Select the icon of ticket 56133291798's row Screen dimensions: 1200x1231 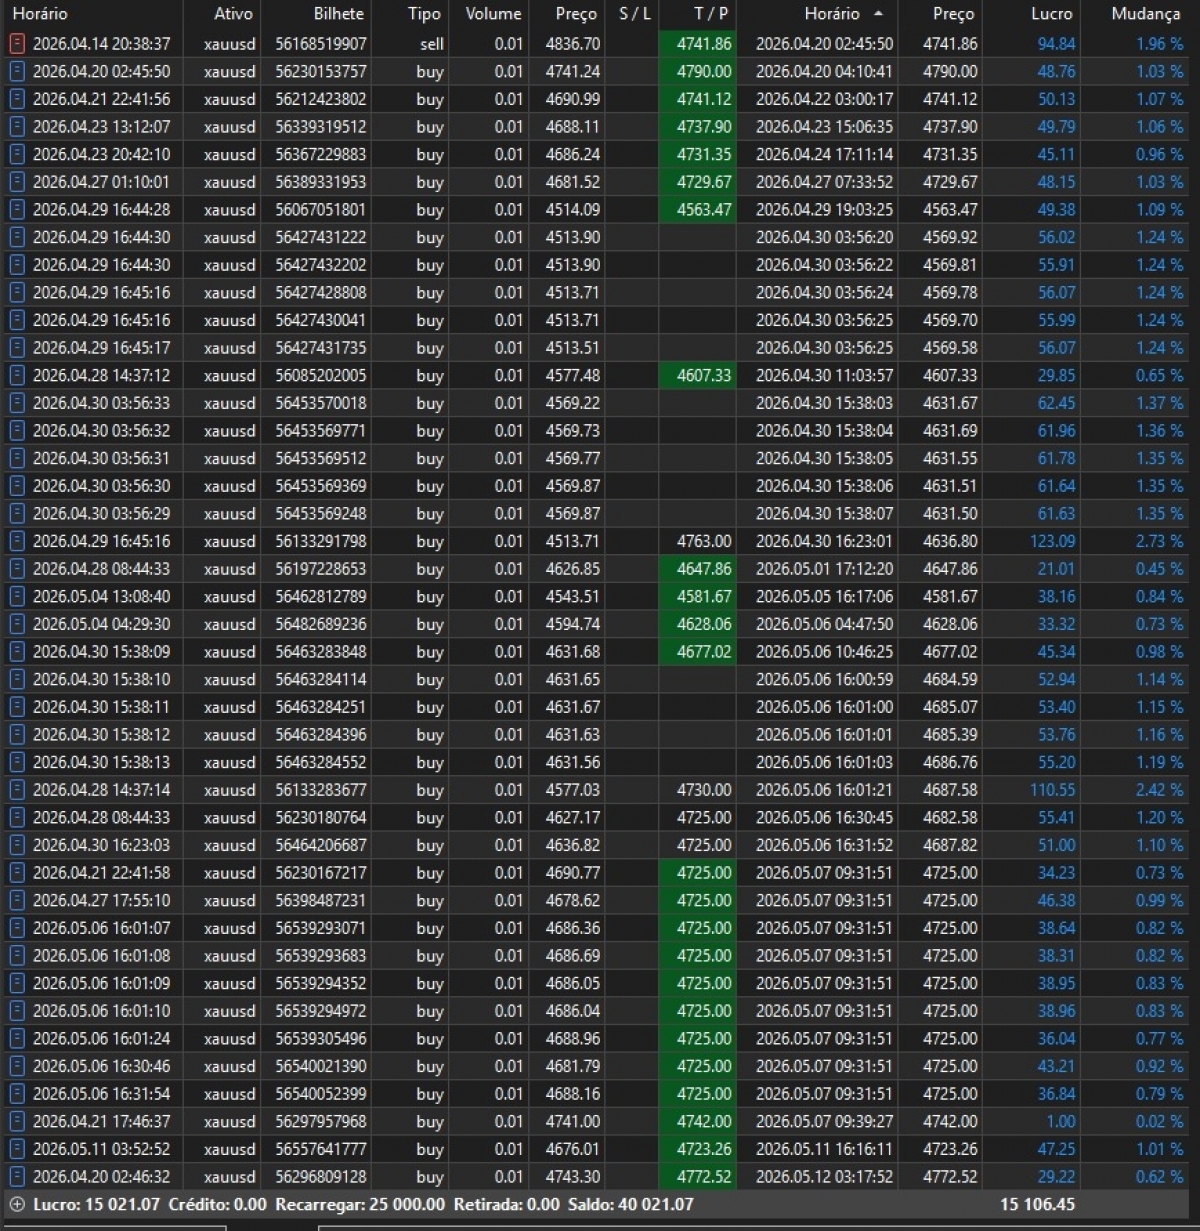tap(16, 541)
